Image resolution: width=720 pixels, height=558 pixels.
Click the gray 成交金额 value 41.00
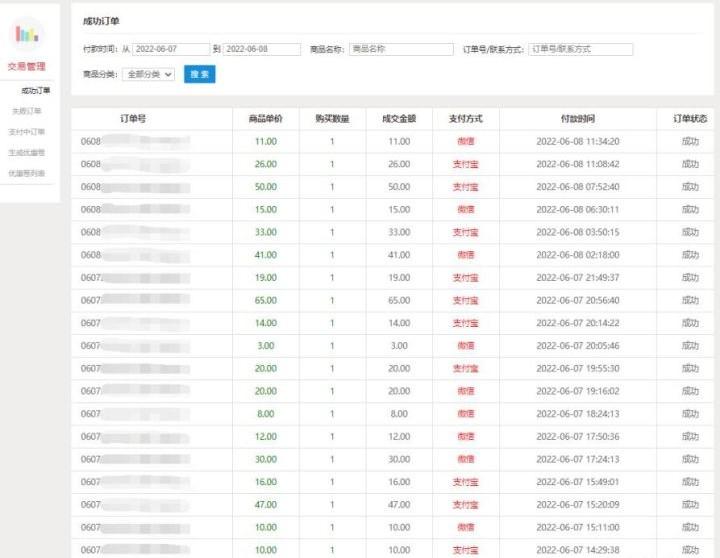click(x=399, y=255)
